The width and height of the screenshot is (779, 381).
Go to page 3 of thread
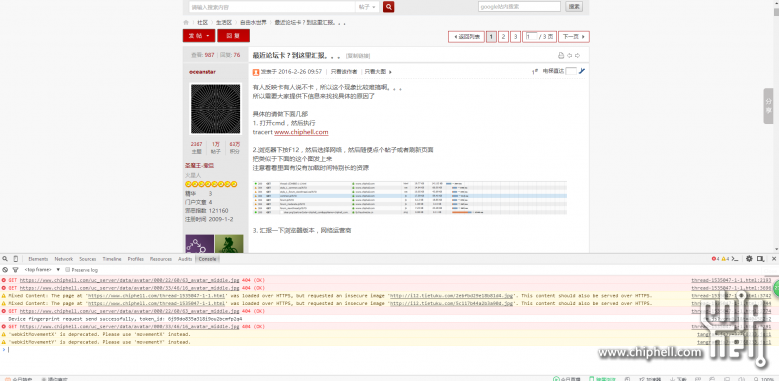[515, 37]
